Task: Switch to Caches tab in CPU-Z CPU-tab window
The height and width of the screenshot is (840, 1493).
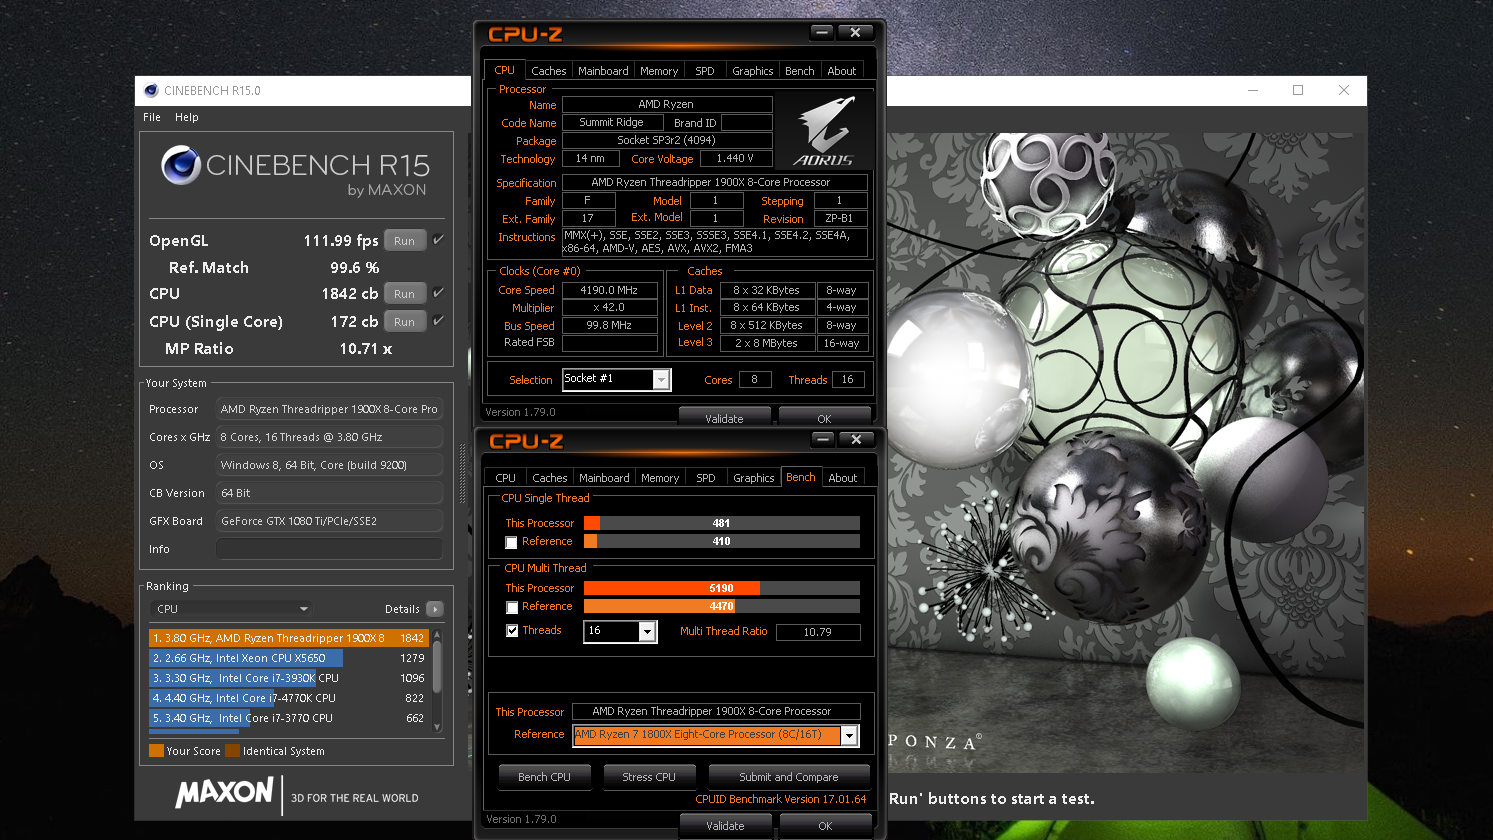Action: click(x=549, y=71)
